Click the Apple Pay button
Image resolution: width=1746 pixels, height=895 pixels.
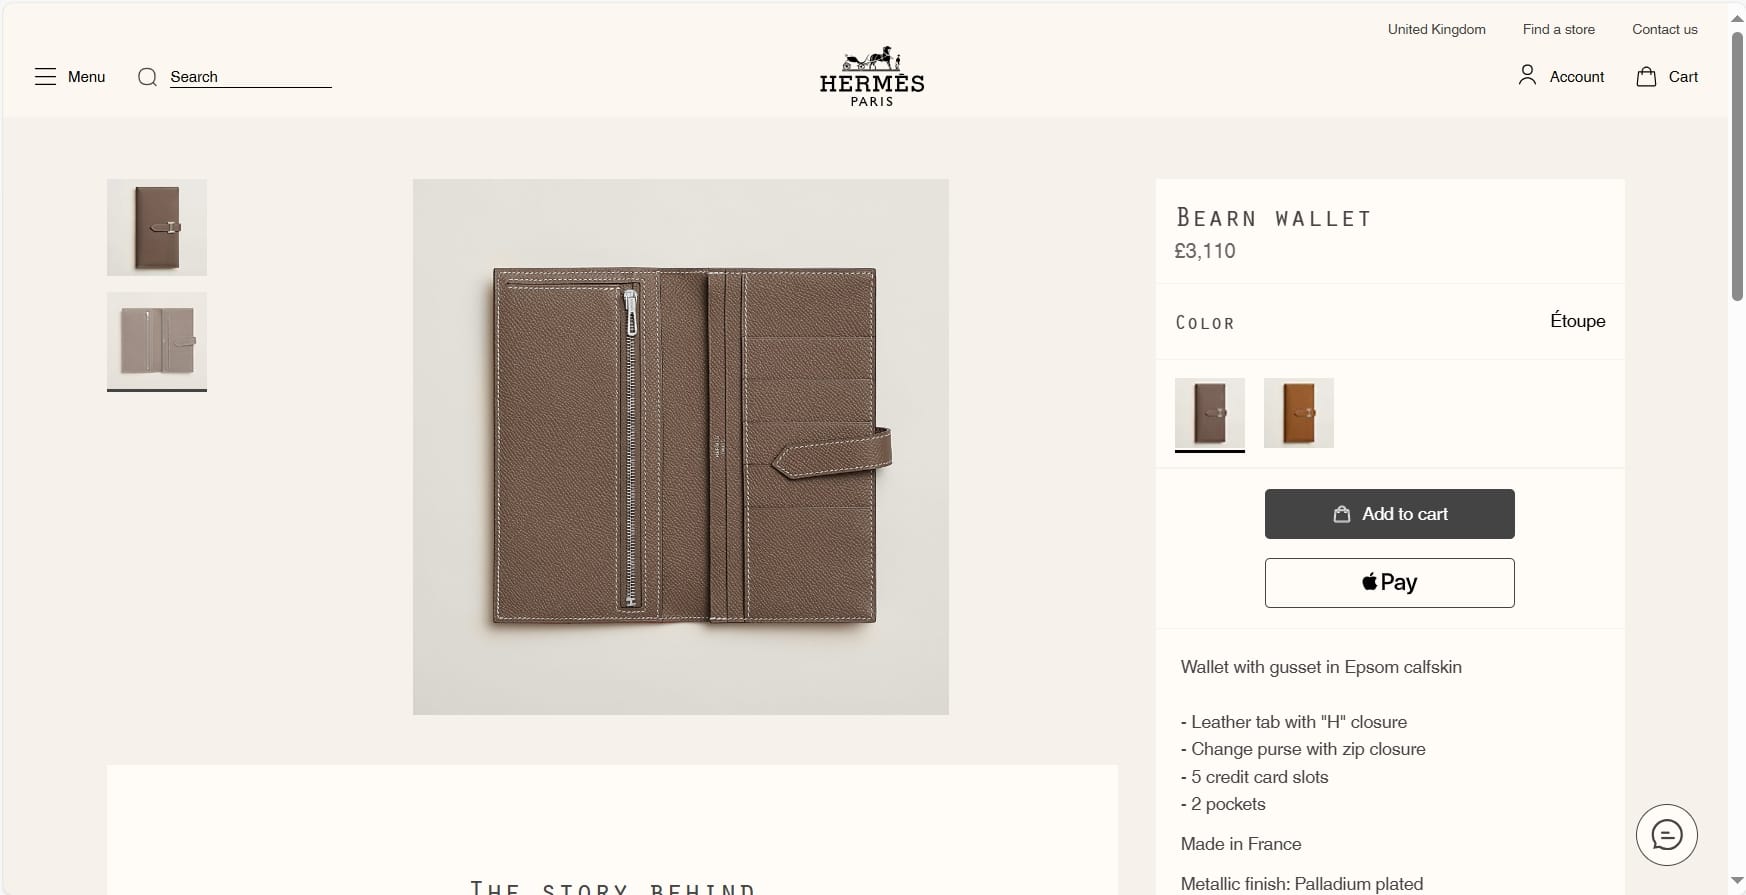point(1389,583)
